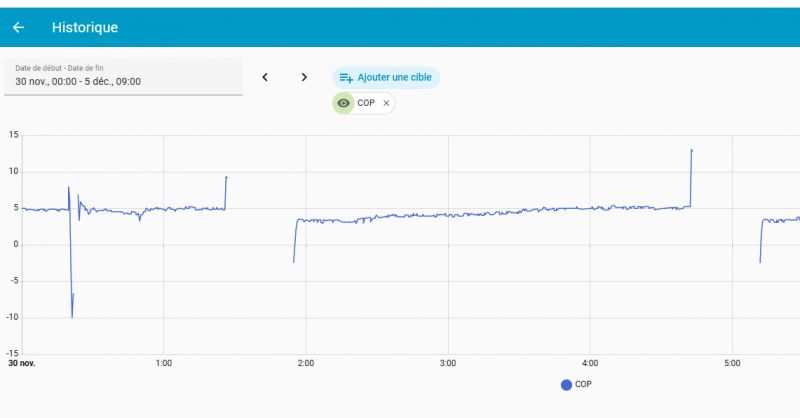Click the Historique page title
The height and width of the screenshot is (418, 800).
pyautogui.click(x=84, y=28)
